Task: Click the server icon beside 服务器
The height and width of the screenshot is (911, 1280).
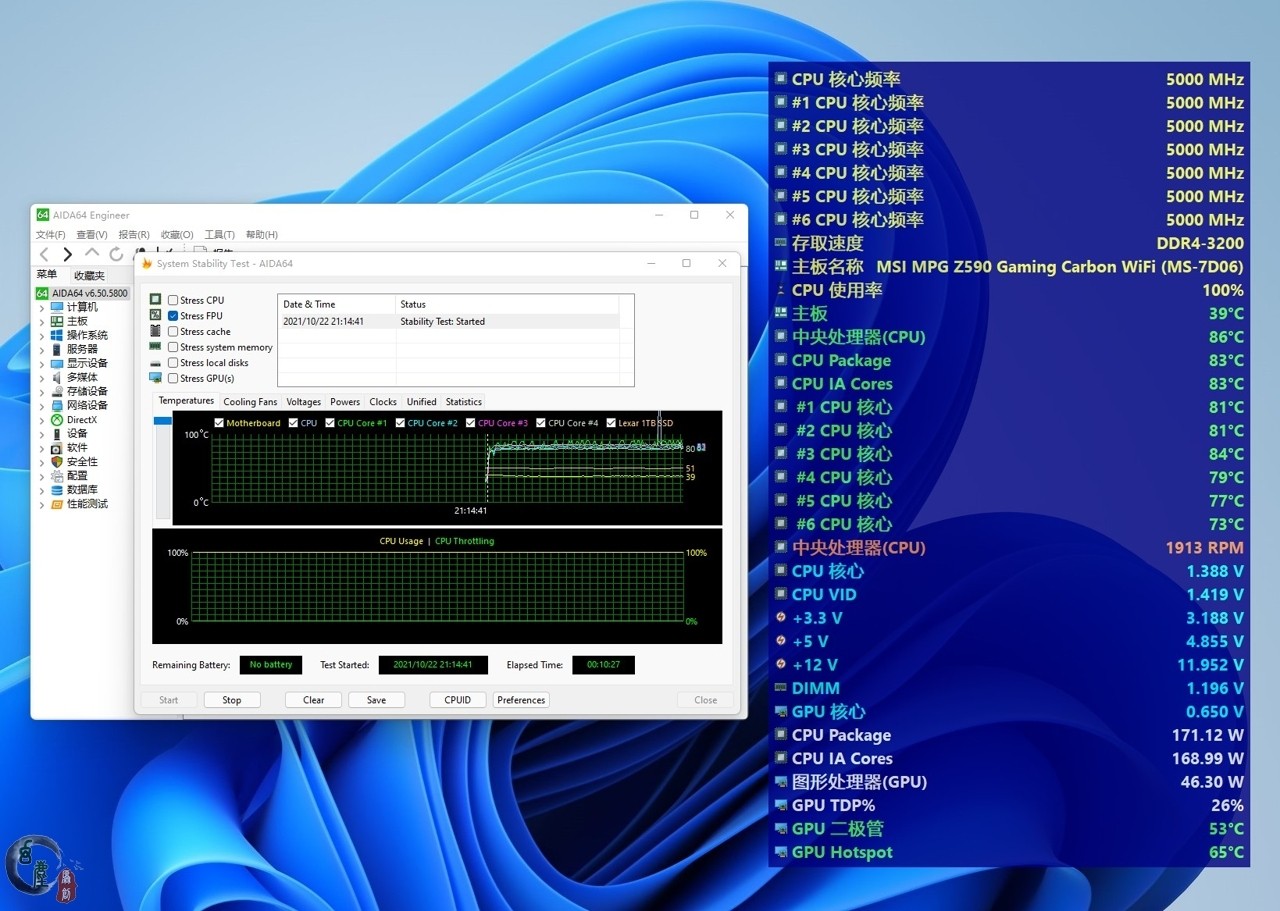Action: pos(57,349)
